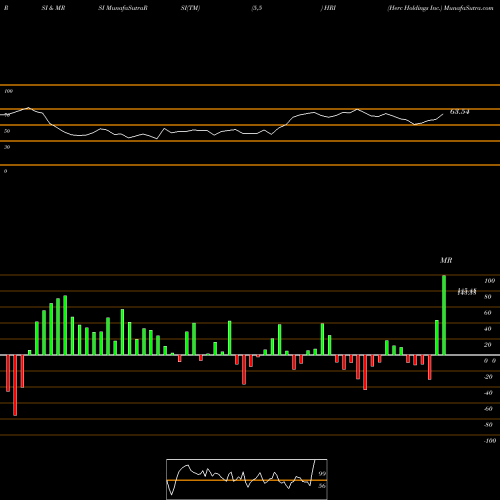The image size is (500, 500).
Task: Click the RSI axis label 30
Action: [x=7, y=147]
